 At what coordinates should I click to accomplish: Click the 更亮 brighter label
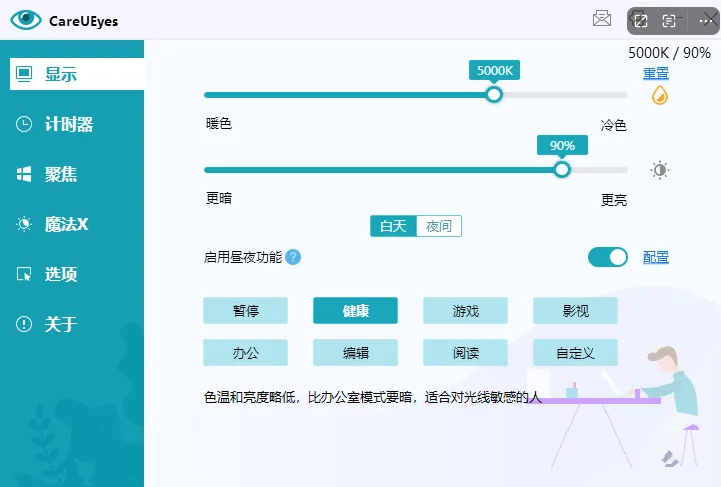(614, 200)
